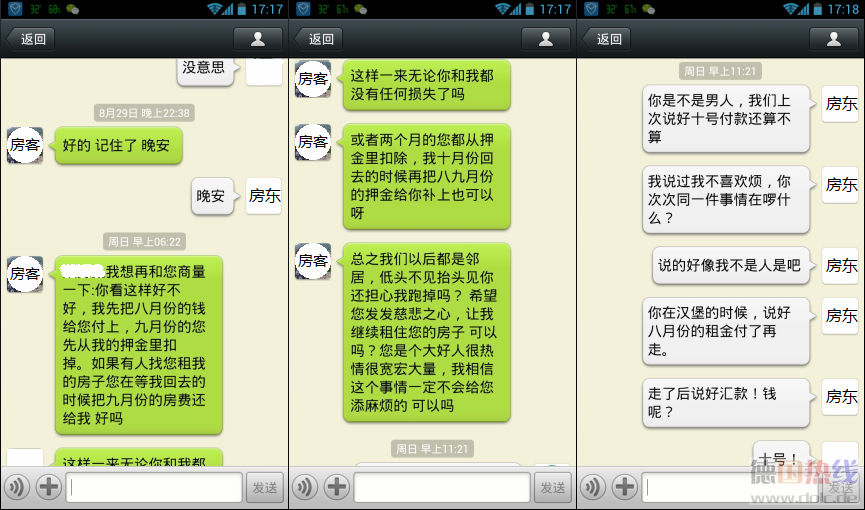The image size is (865, 510).
Task: Tap the plus attachment icon in left chat
Action: point(49,487)
